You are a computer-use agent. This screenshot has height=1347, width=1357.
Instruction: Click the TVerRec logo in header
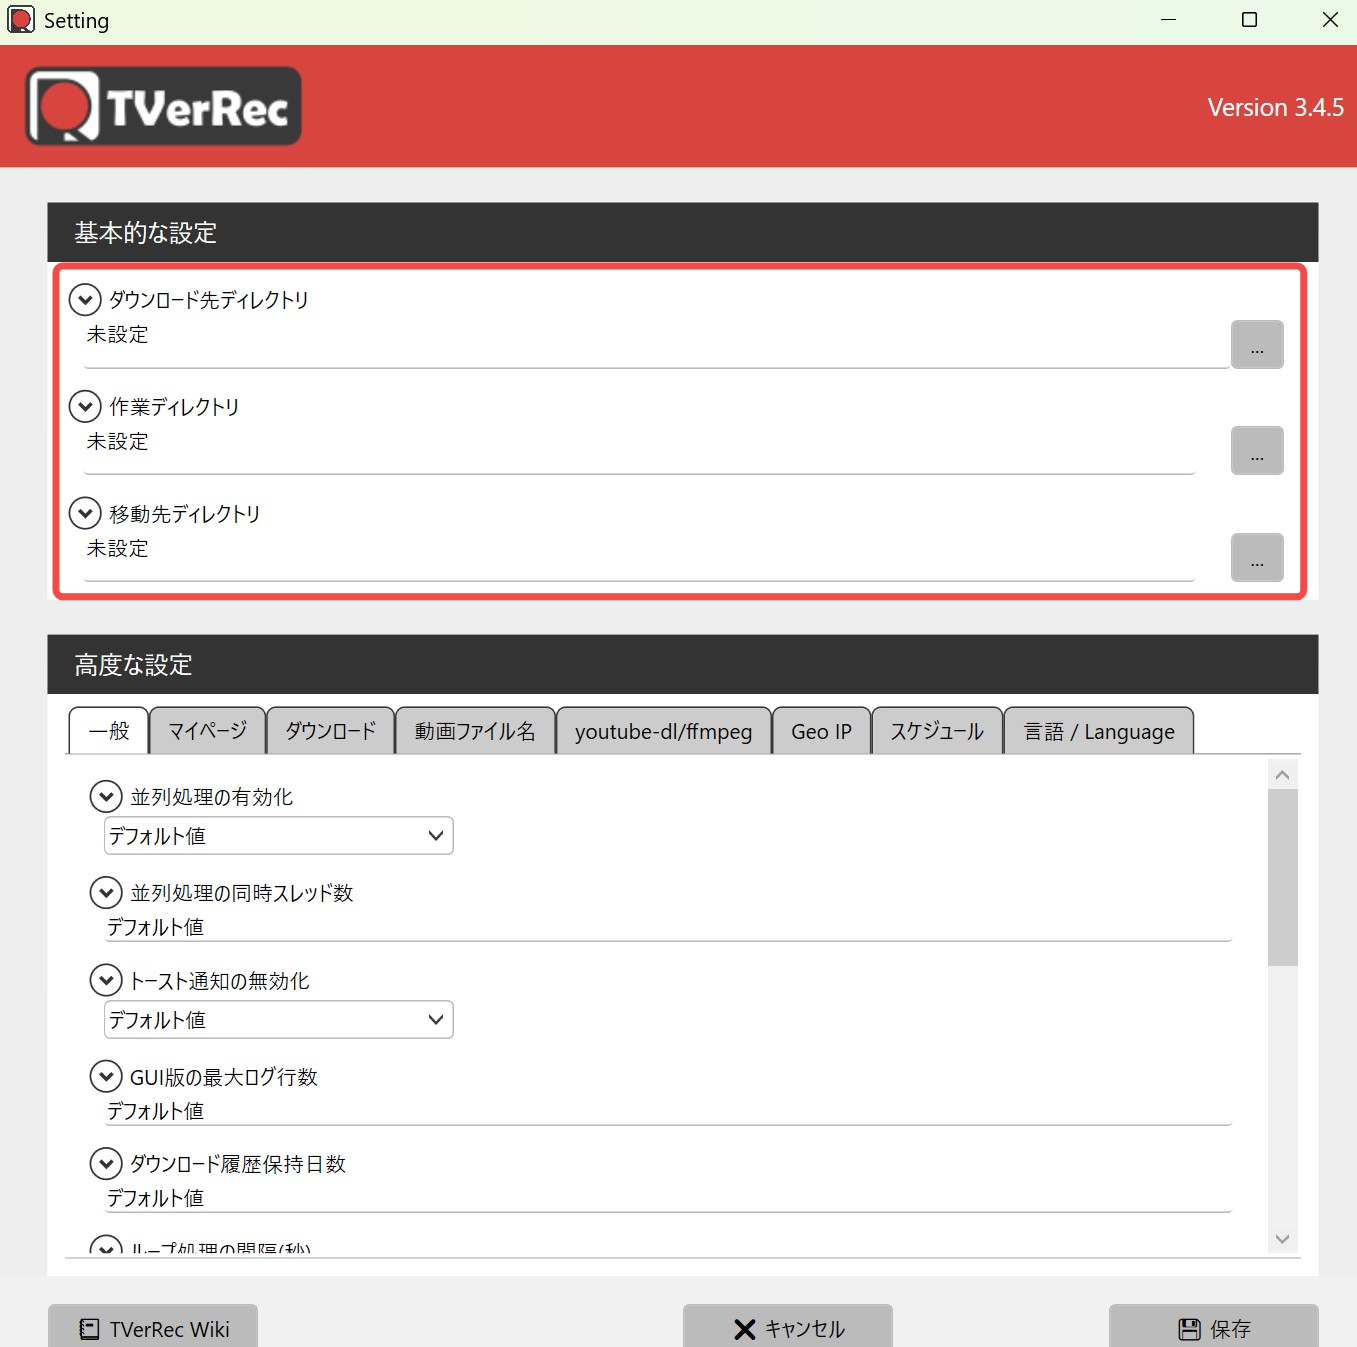pos(163,106)
